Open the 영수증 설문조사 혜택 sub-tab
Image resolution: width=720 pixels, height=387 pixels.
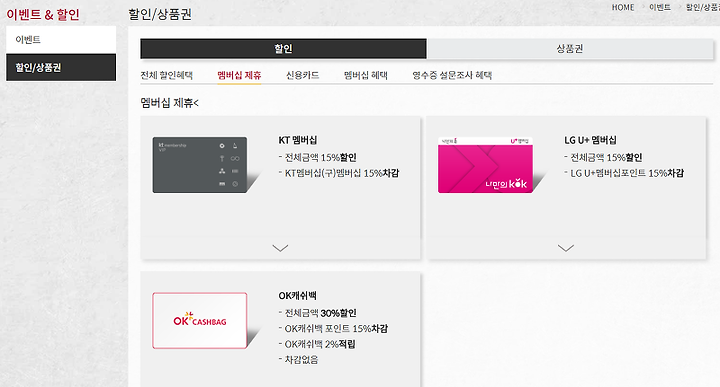(x=452, y=75)
